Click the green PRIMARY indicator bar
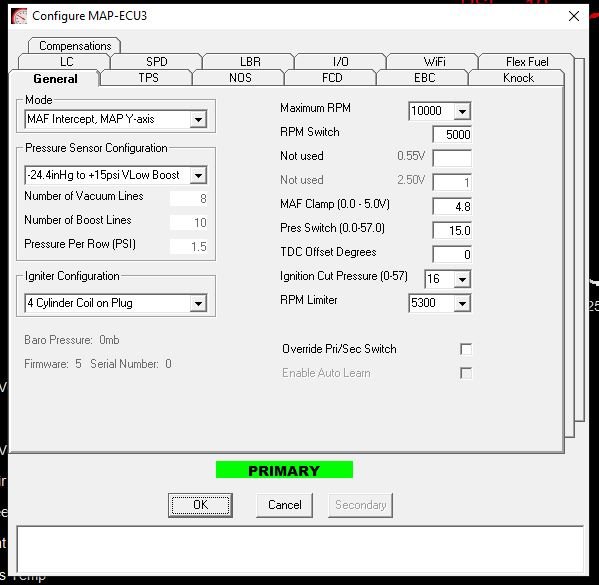599x585 pixels. [x=284, y=470]
